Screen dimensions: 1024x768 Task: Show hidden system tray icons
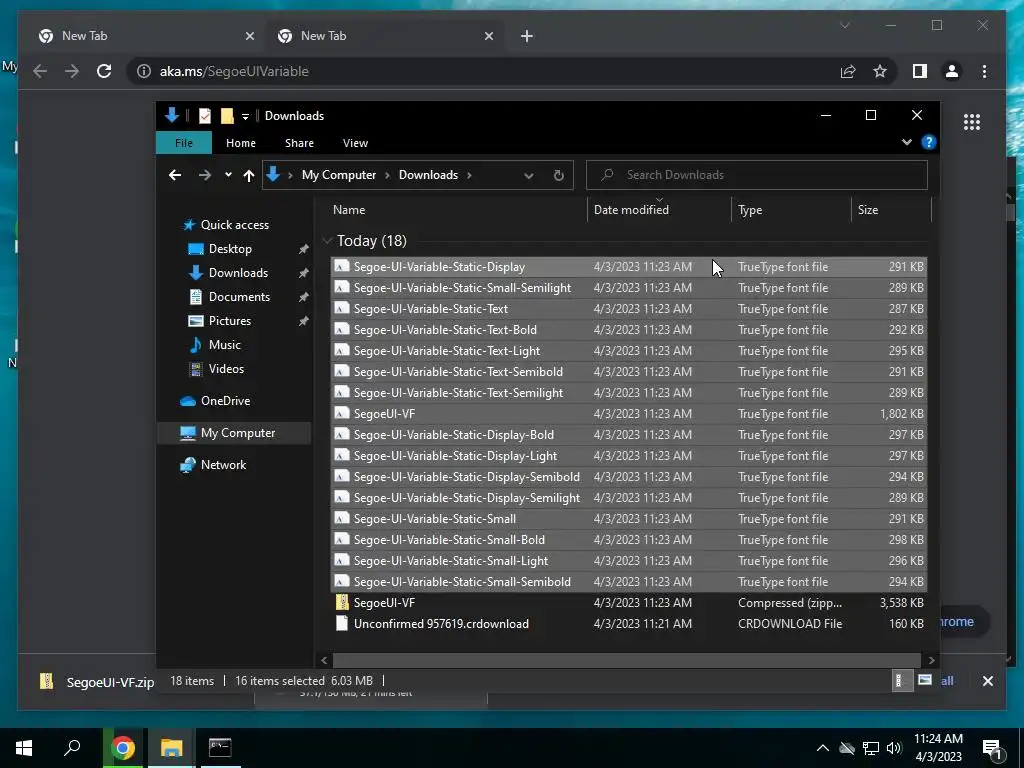coord(823,748)
